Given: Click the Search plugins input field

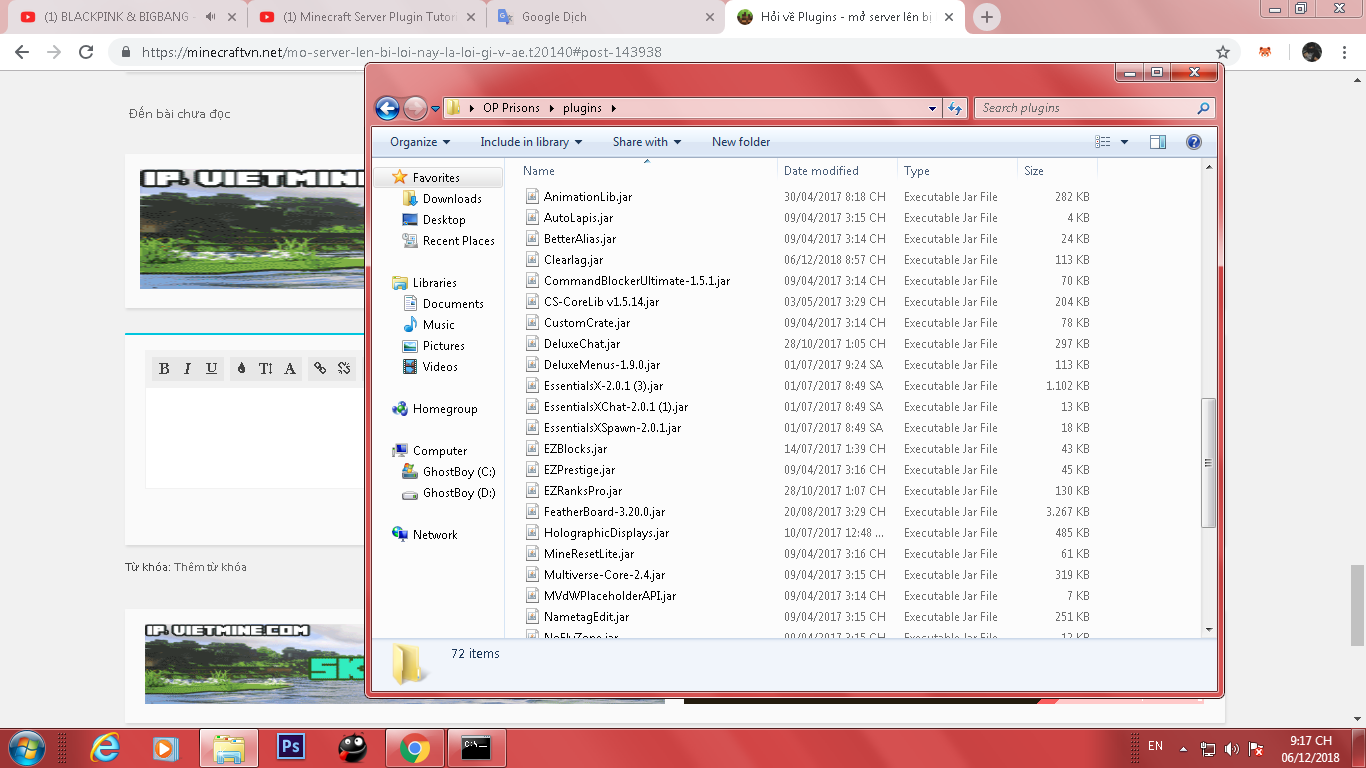Looking at the screenshot, I should pyautogui.click(x=1085, y=108).
